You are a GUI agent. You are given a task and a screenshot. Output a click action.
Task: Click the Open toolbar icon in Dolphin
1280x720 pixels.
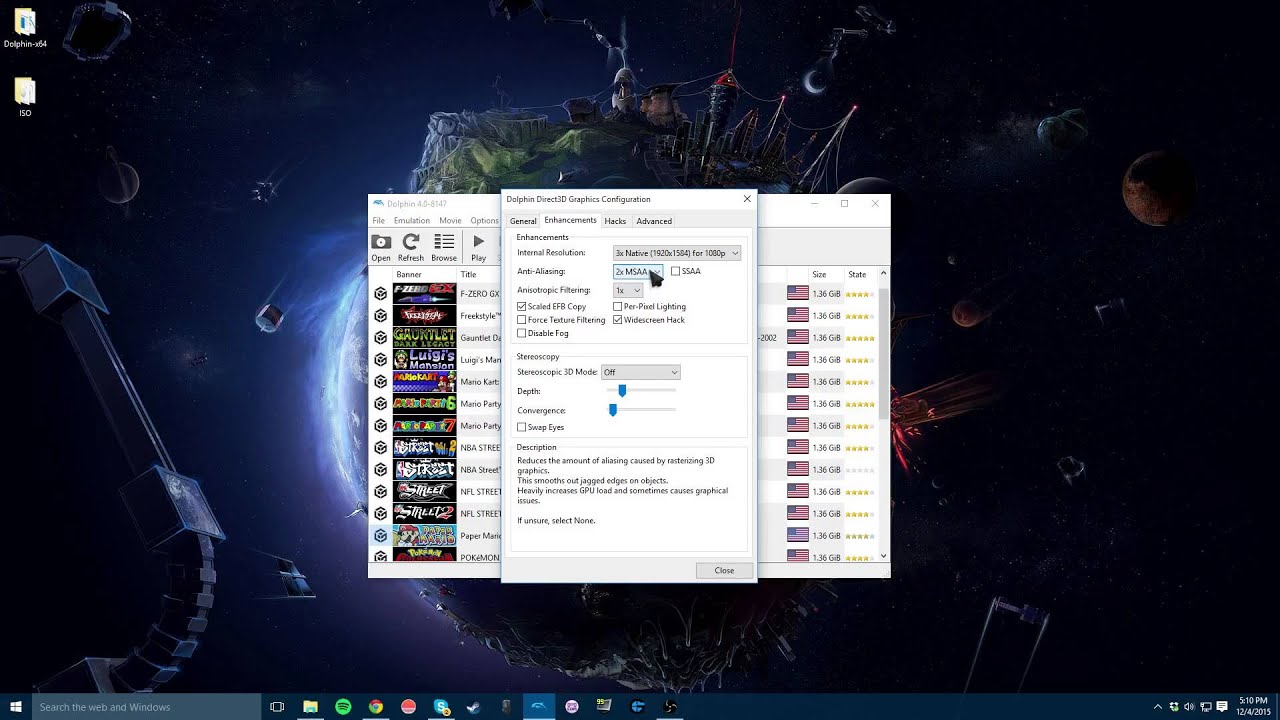381,247
